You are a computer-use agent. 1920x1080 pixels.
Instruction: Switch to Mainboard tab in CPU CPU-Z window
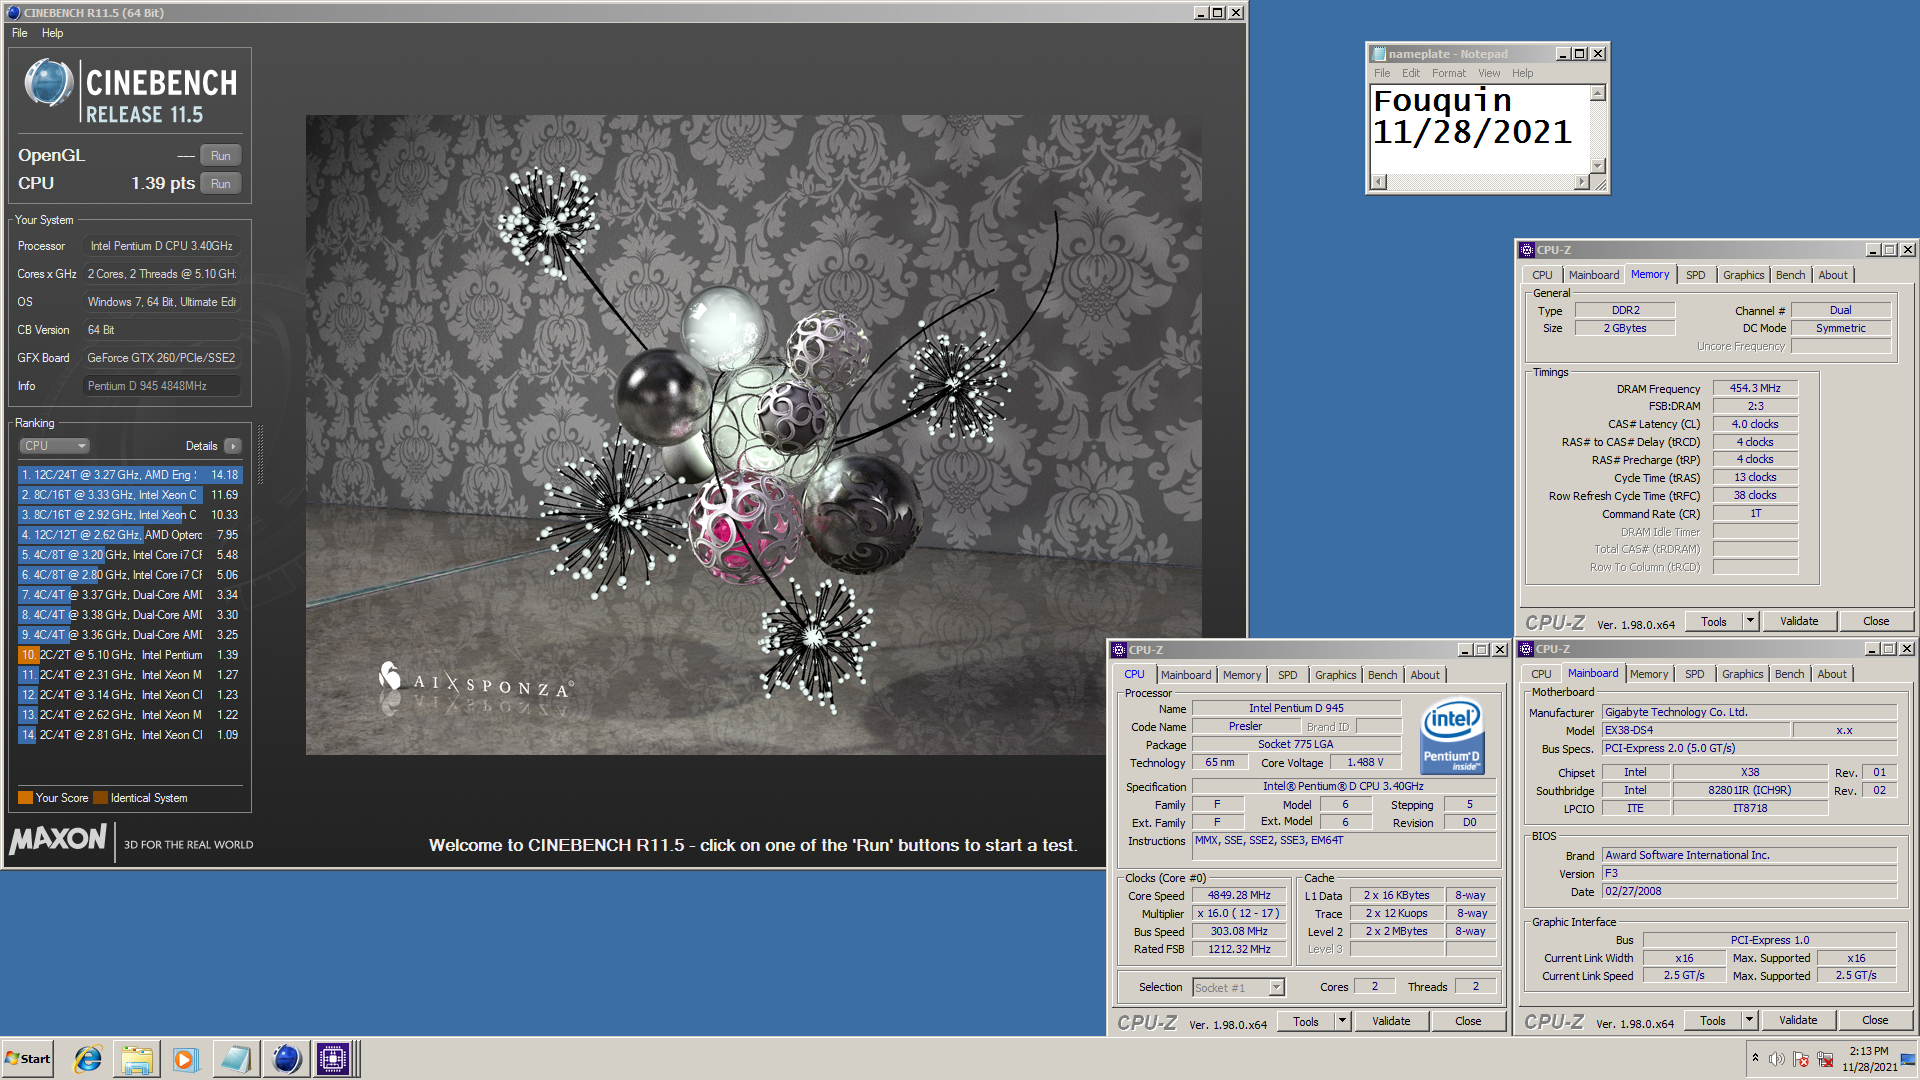tap(1186, 675)
